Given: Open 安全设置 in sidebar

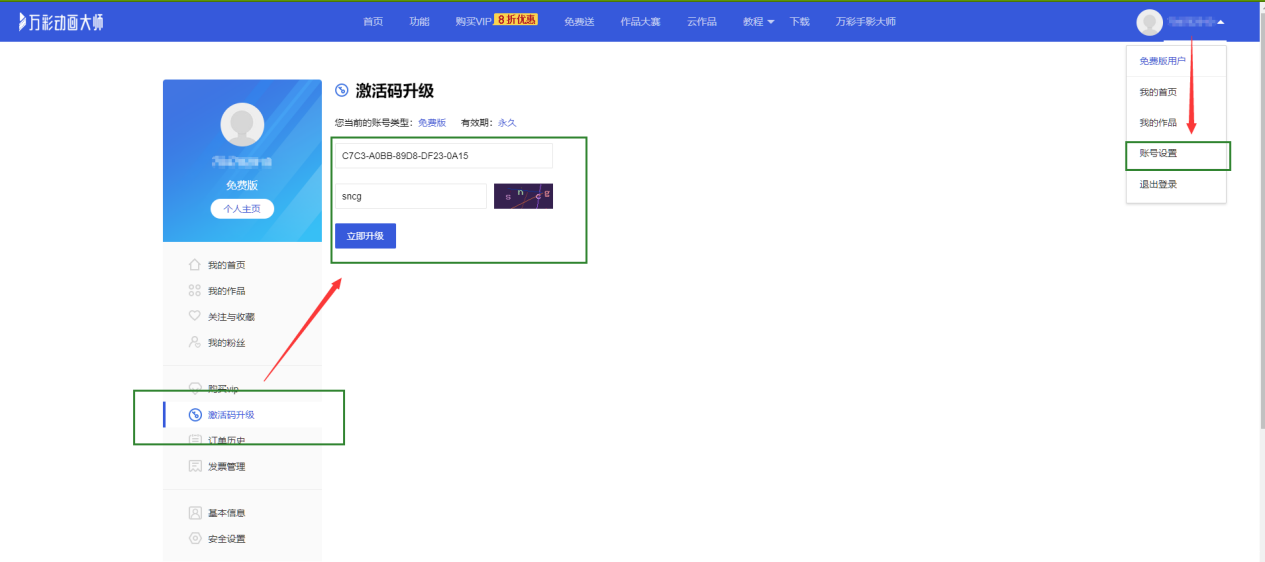Looking at the screenshot, I should [226, 539].
